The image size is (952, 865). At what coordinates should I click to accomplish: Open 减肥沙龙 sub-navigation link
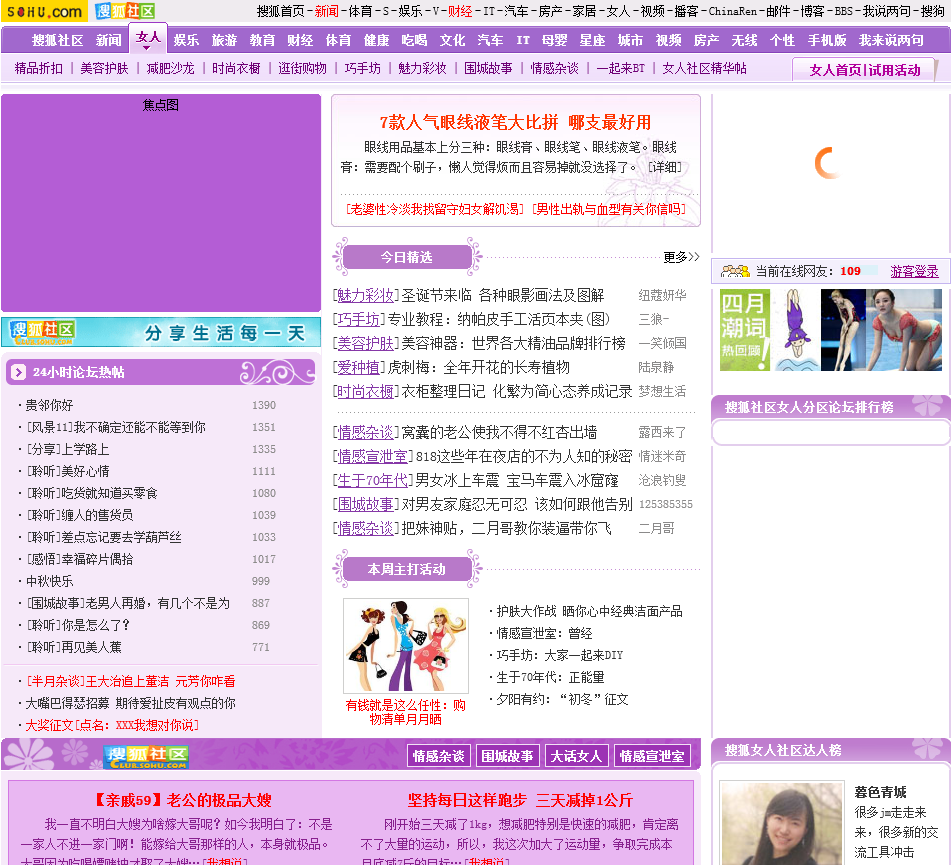pos(171,68)
